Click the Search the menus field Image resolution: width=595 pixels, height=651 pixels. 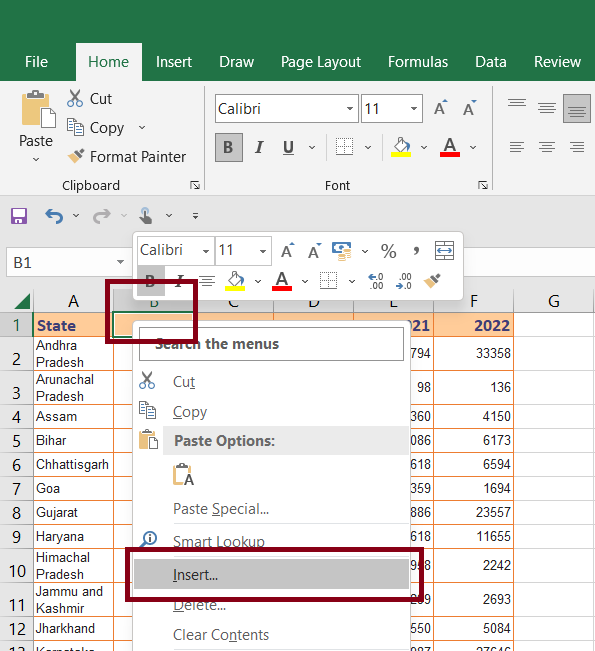[272, 344]
